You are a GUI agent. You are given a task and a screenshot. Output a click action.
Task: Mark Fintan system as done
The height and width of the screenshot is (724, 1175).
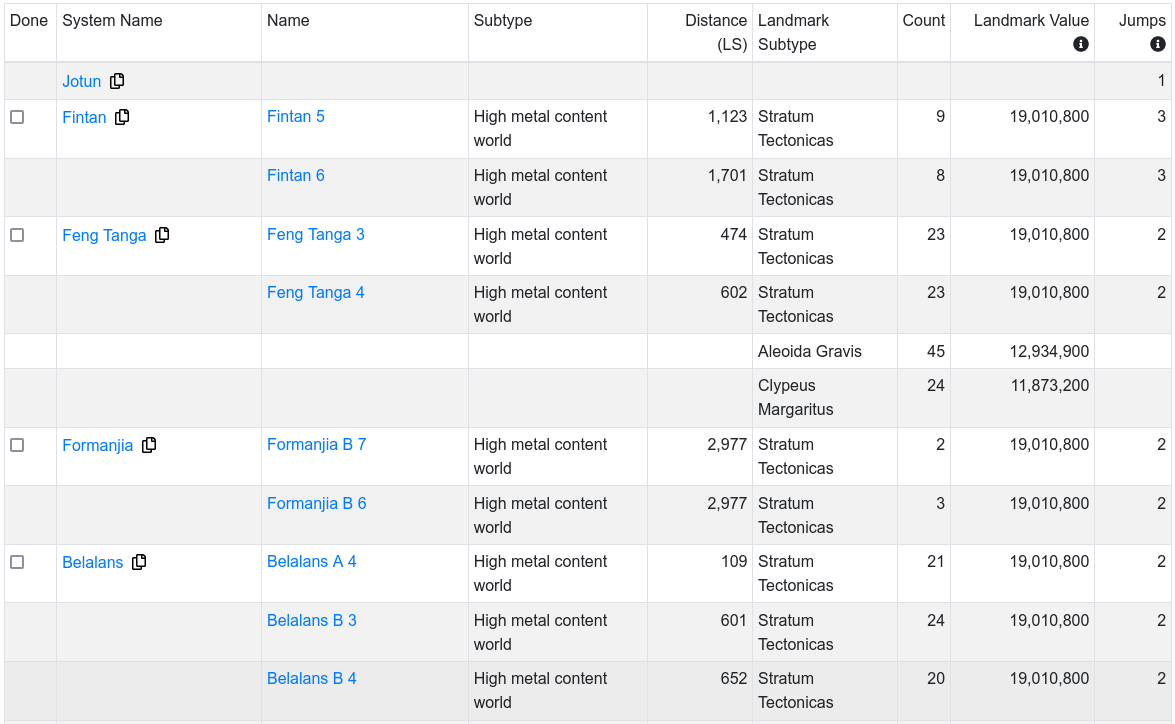17,117
